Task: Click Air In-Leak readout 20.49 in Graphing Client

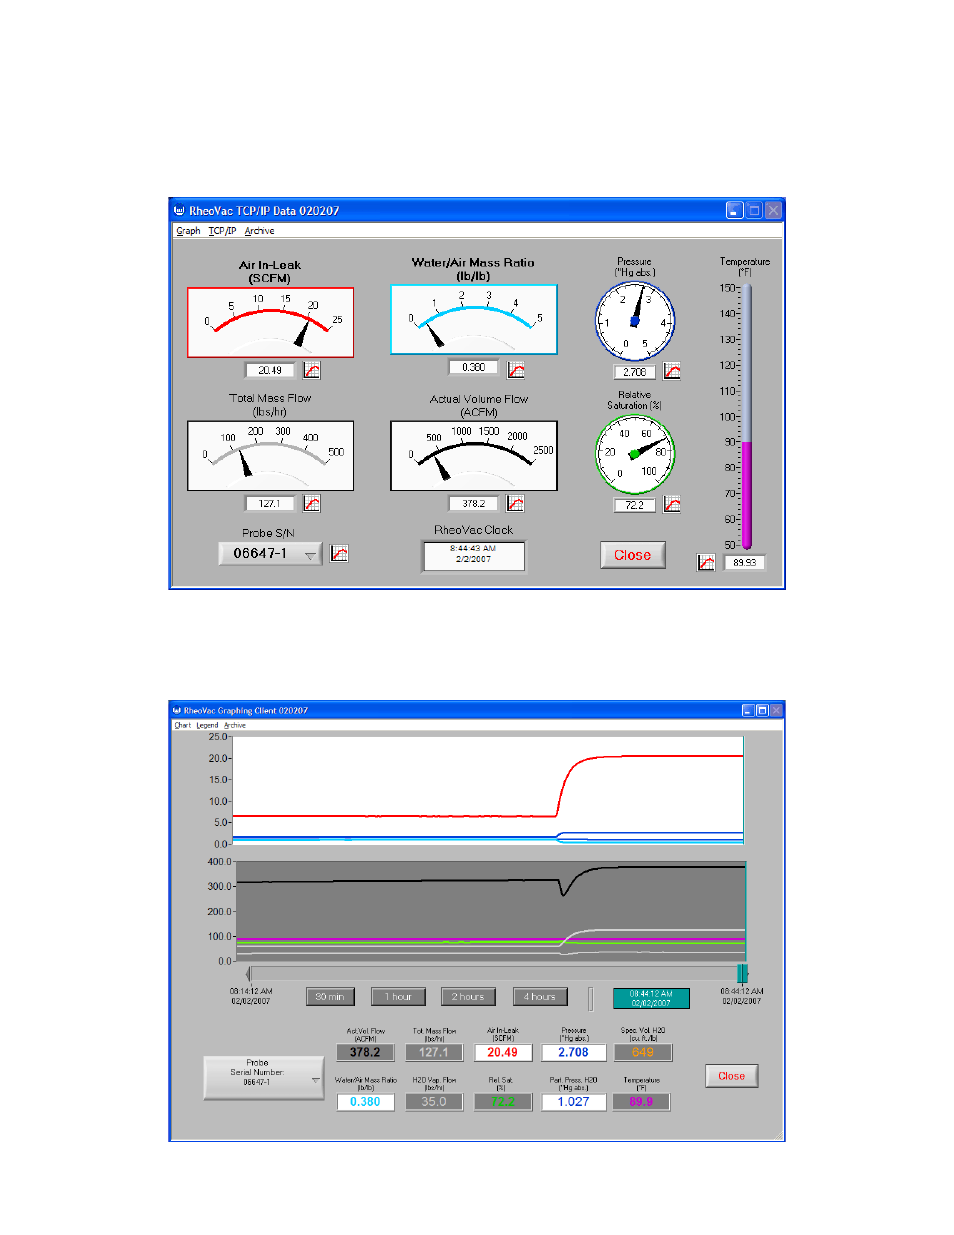Action: coord(502,1053)
